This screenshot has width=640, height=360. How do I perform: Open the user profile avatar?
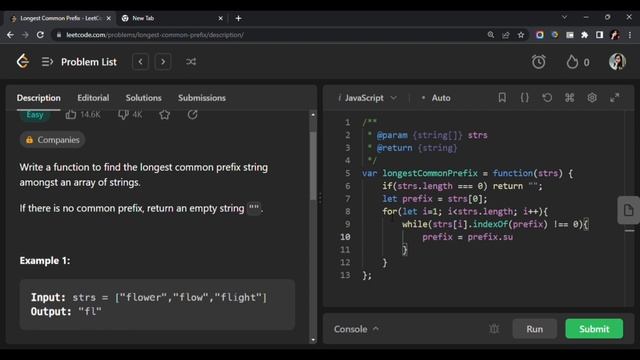[617, 62]
